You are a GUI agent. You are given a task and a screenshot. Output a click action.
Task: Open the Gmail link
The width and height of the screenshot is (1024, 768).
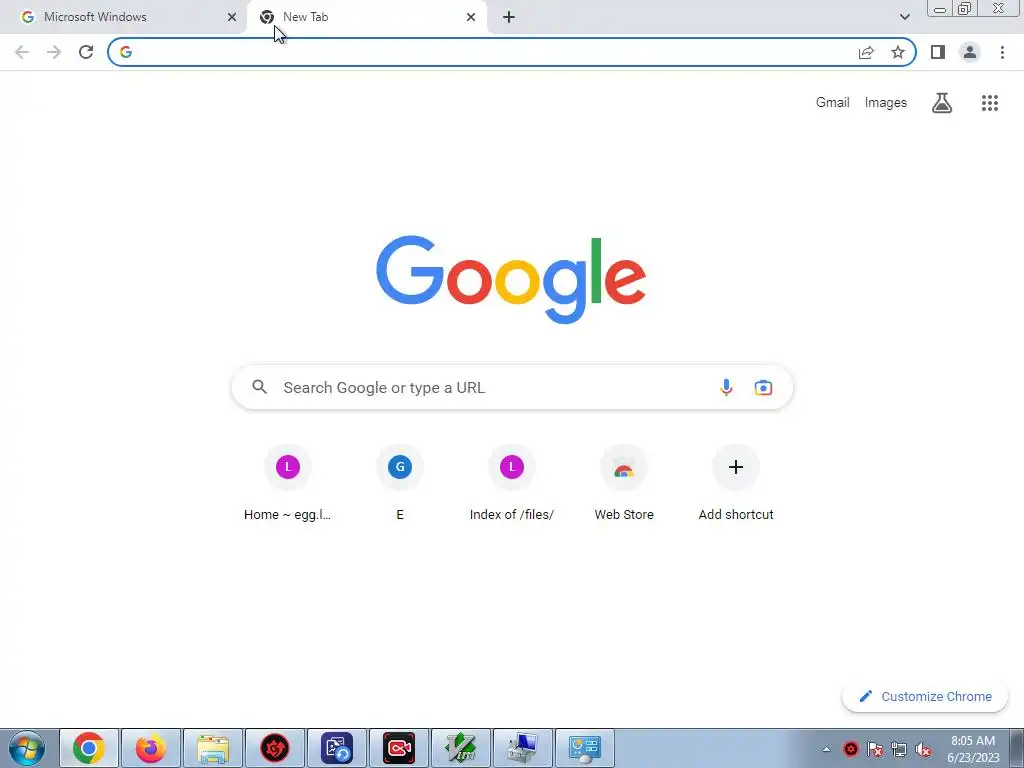832,103
